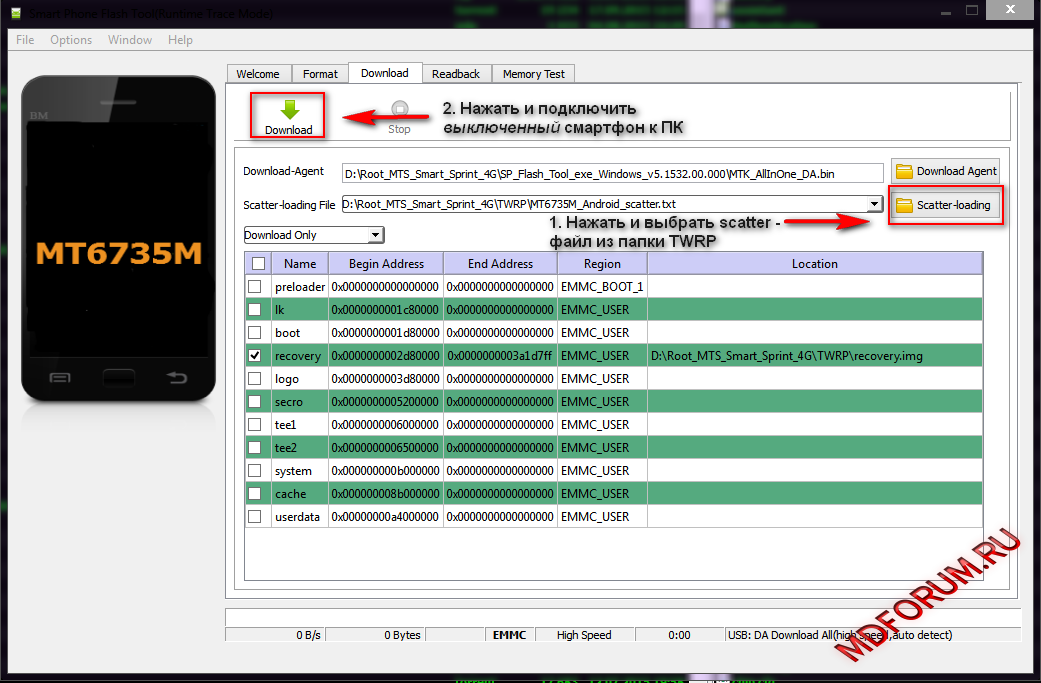Switch to the Memory Test tab

(x=533, y=74)
